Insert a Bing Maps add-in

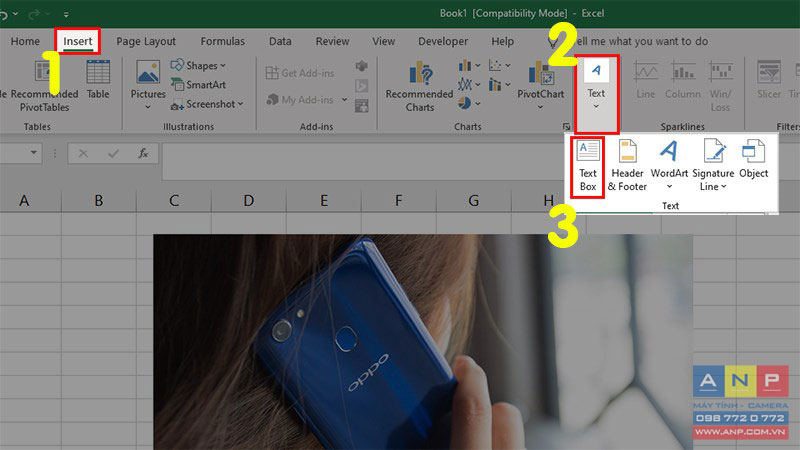[361, 66]
